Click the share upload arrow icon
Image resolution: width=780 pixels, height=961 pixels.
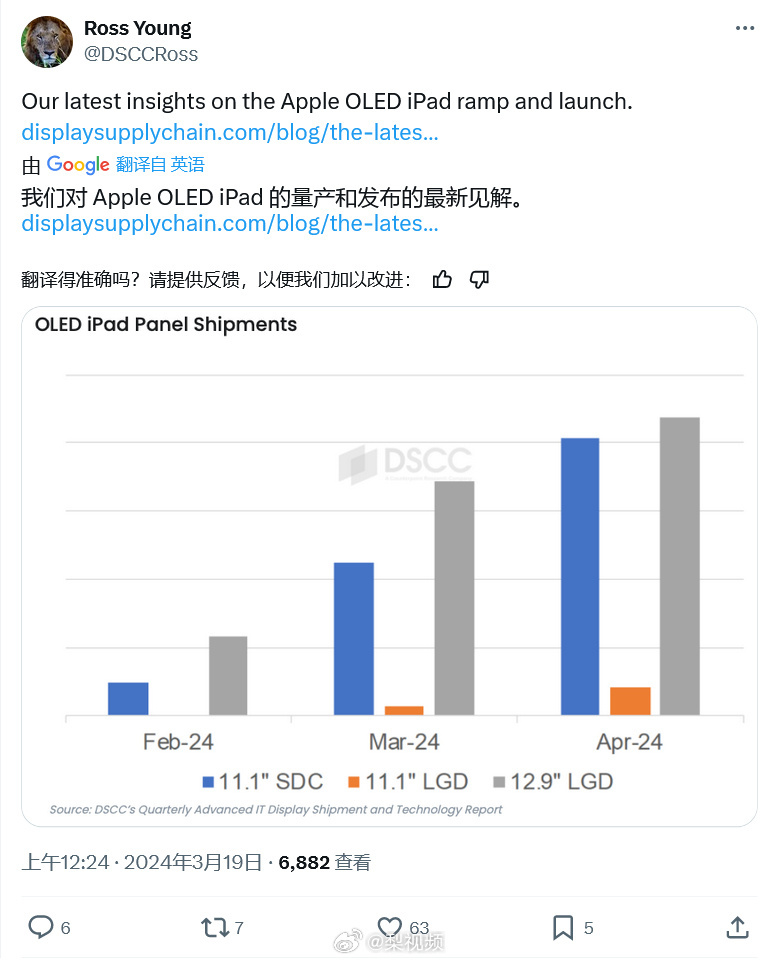tap(738, 927)
